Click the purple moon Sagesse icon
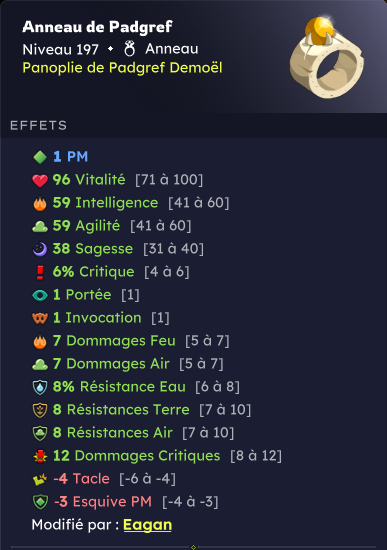 [x=40, y=249]
